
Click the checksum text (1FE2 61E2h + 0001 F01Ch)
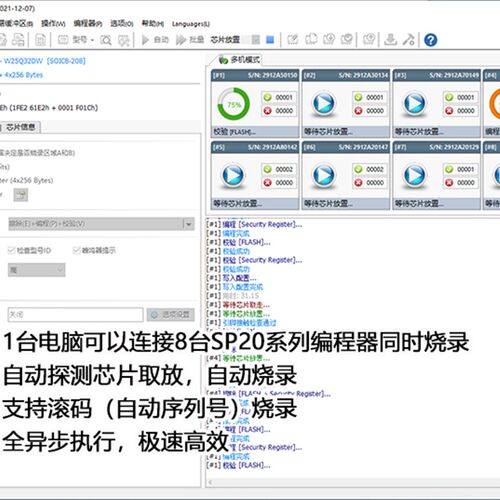(53, 108)
